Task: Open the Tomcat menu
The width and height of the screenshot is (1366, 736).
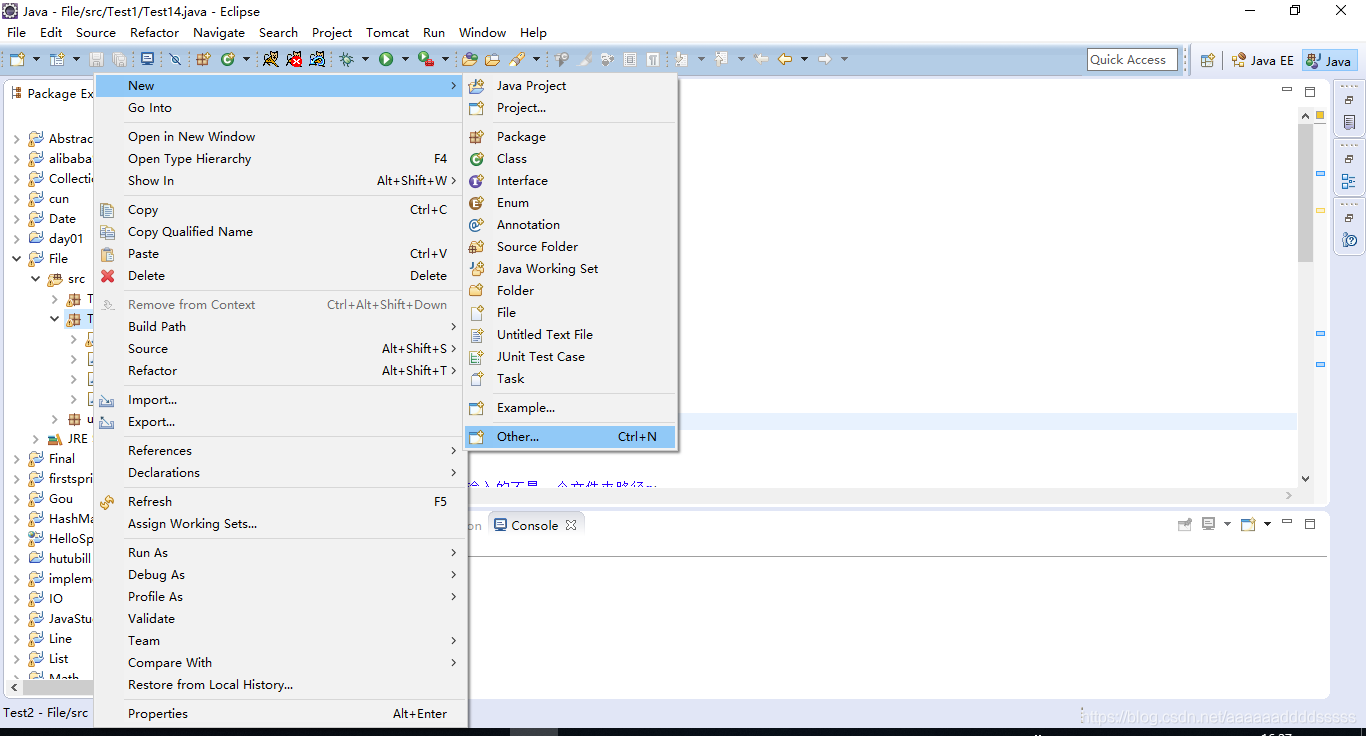Action: [x=387, y=32]
